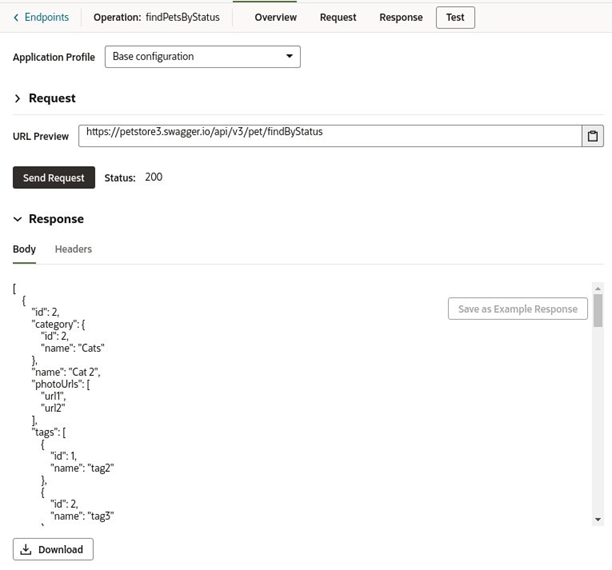The width and height of the screenshot is (612, 570).
Task: Collapse the Response section
Action: coord(17,219)
